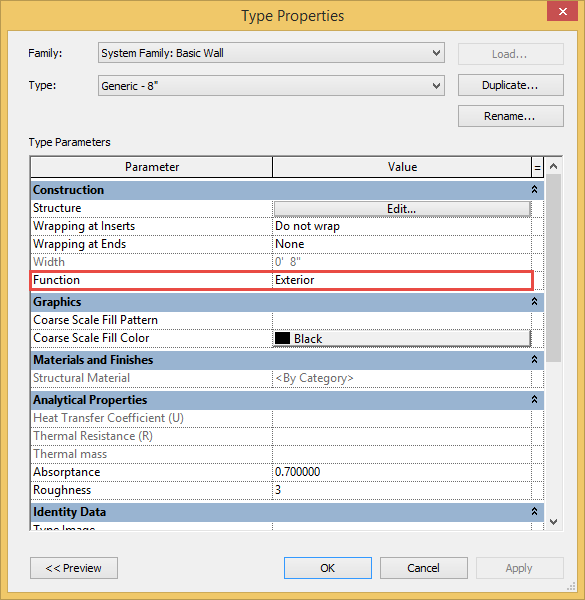The height and width of the screenshot is (600, 585).
Task: Click the = column header
Action: [x=537, y=167]
